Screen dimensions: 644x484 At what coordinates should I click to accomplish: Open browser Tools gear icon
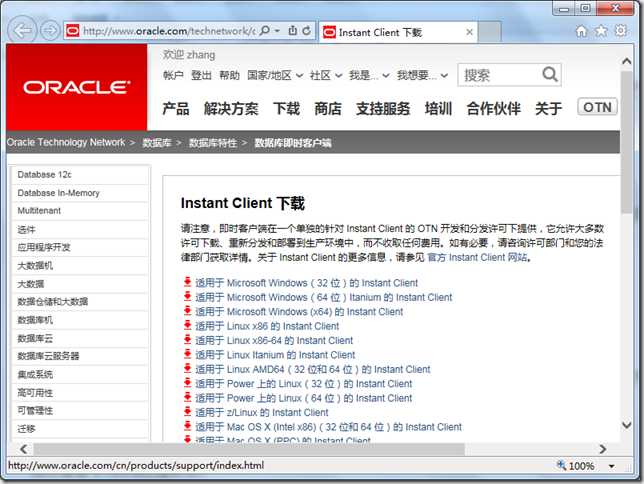point(621,31)
